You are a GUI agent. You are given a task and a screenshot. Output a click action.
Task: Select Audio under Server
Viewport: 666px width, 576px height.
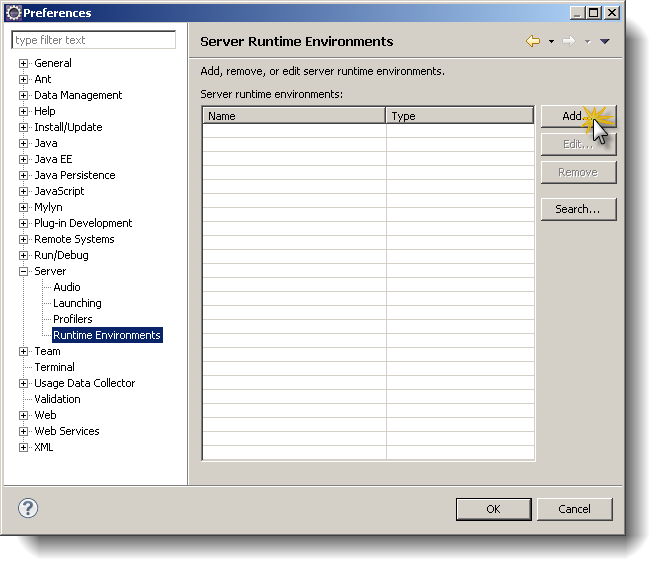[67, 287]
